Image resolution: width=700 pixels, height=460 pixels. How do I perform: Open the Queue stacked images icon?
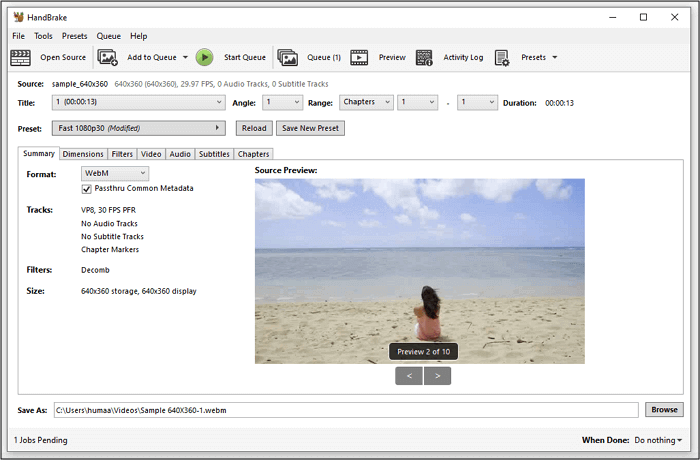coord(288,58)
